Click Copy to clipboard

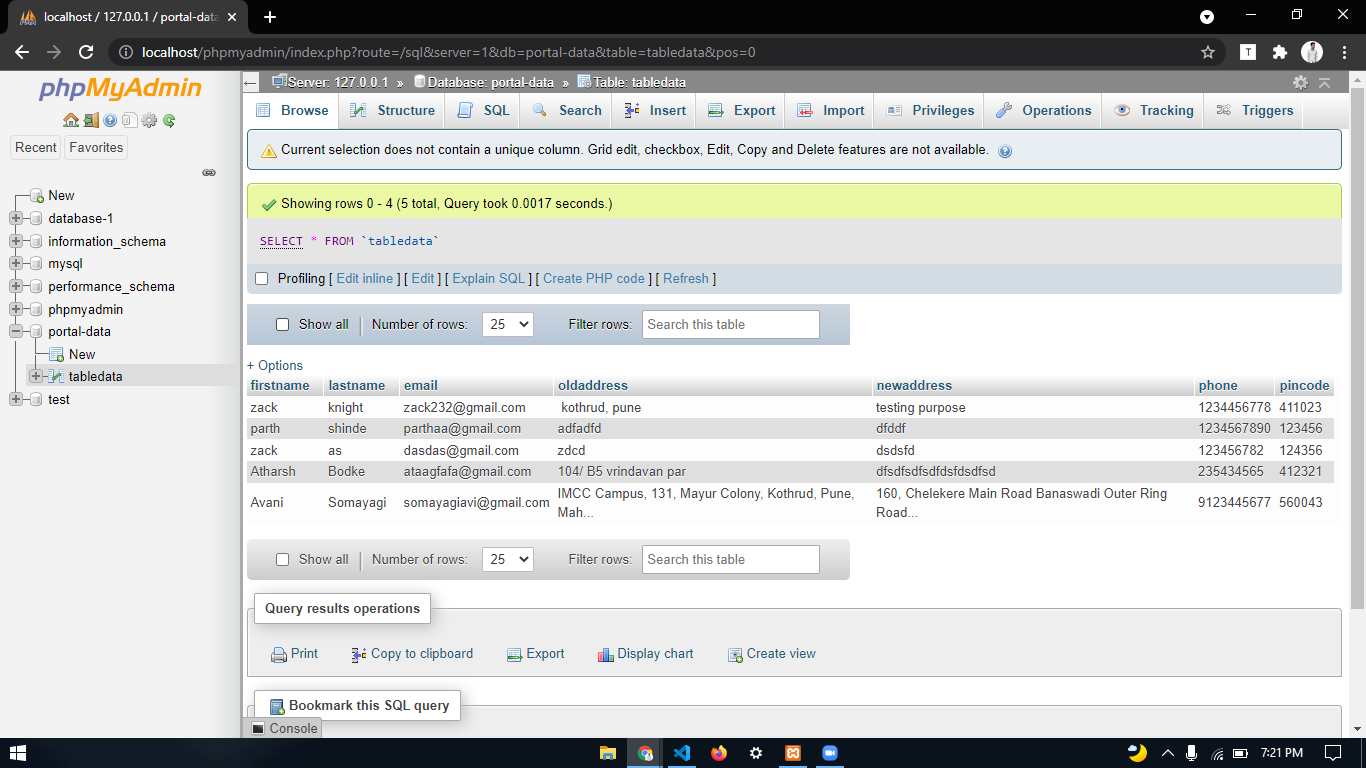(x=412, y=654)
